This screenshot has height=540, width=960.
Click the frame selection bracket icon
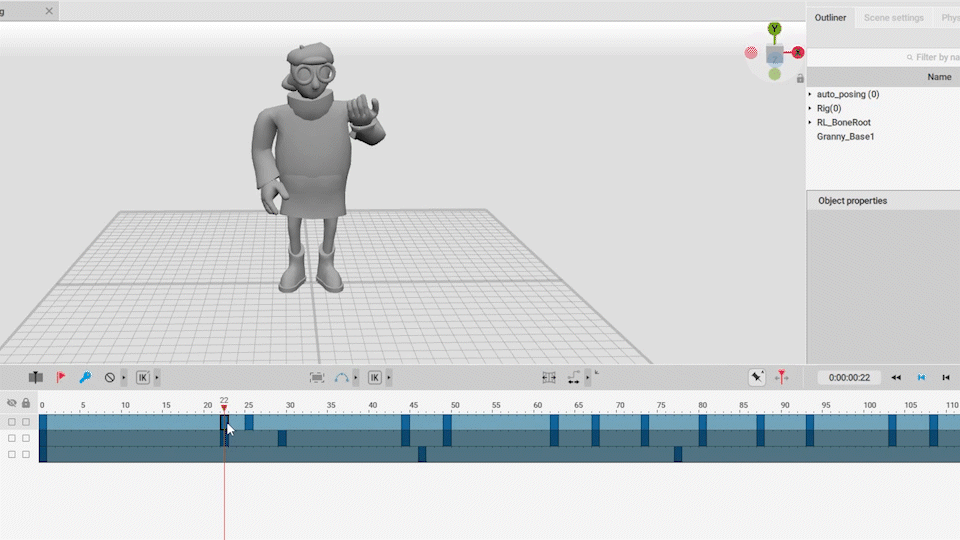pos(317,378)
